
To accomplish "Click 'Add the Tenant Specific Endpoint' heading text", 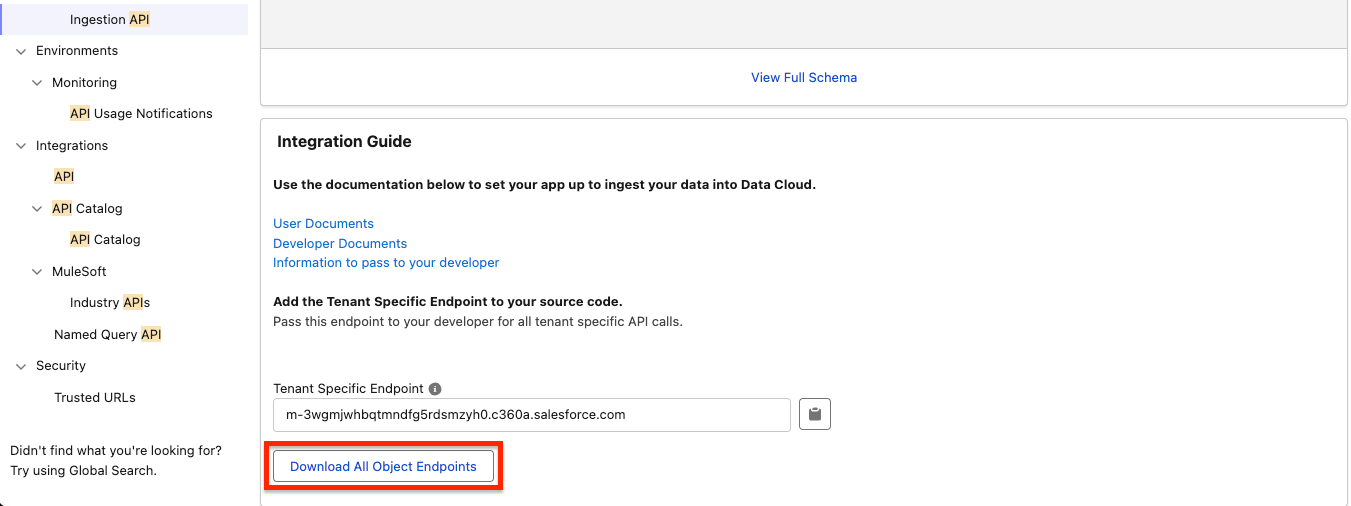I will [x=448, y=302].
